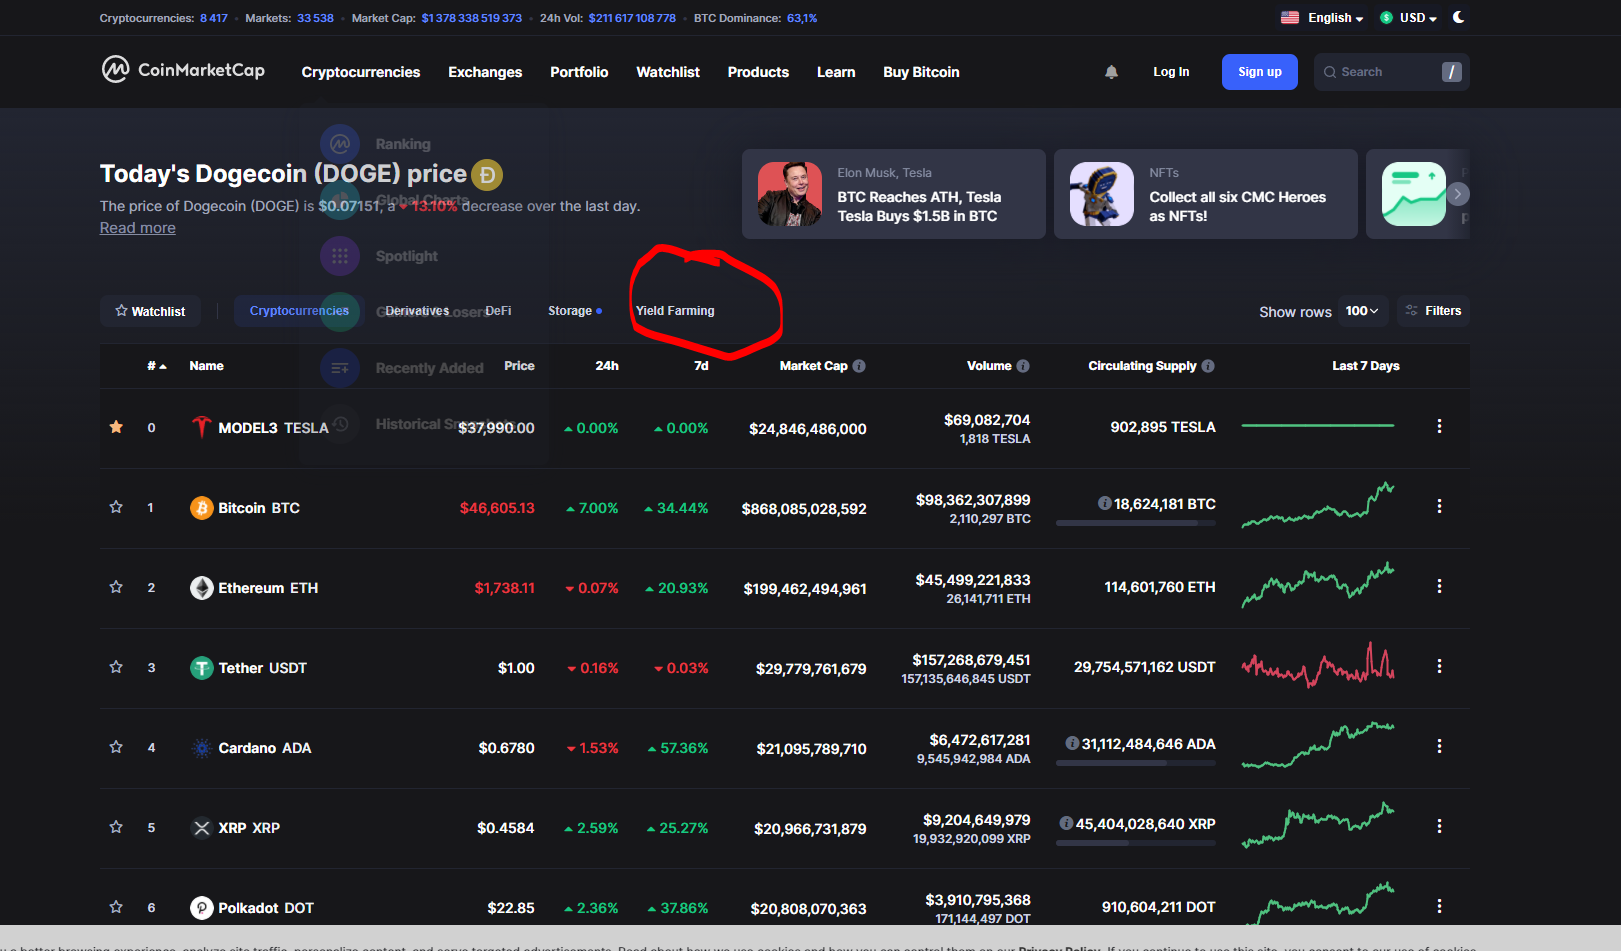
Task: Toggle watchlist star for Cardano
Action: tap(116, 747)
